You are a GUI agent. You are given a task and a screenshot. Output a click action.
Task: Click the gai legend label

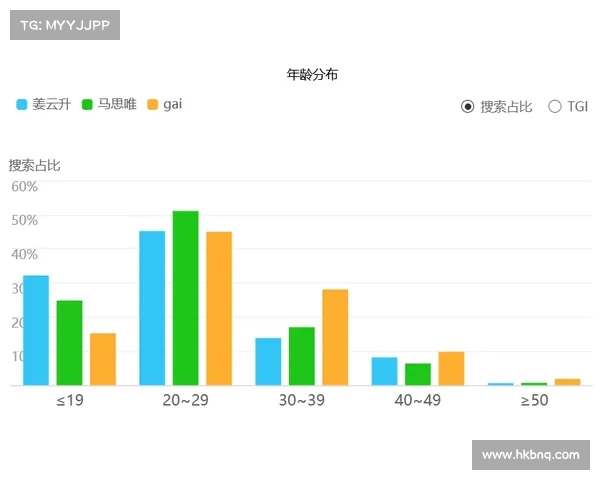(x=173, y=104)
